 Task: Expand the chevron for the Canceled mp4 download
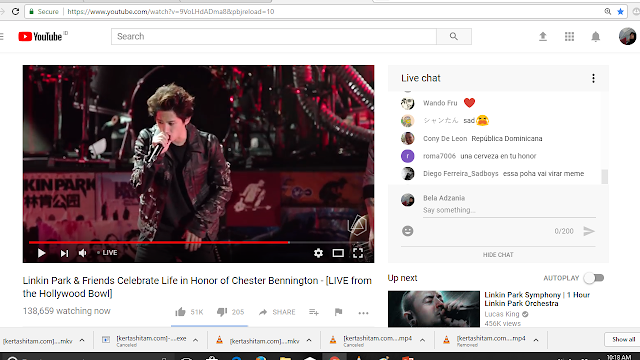[422, 340]
